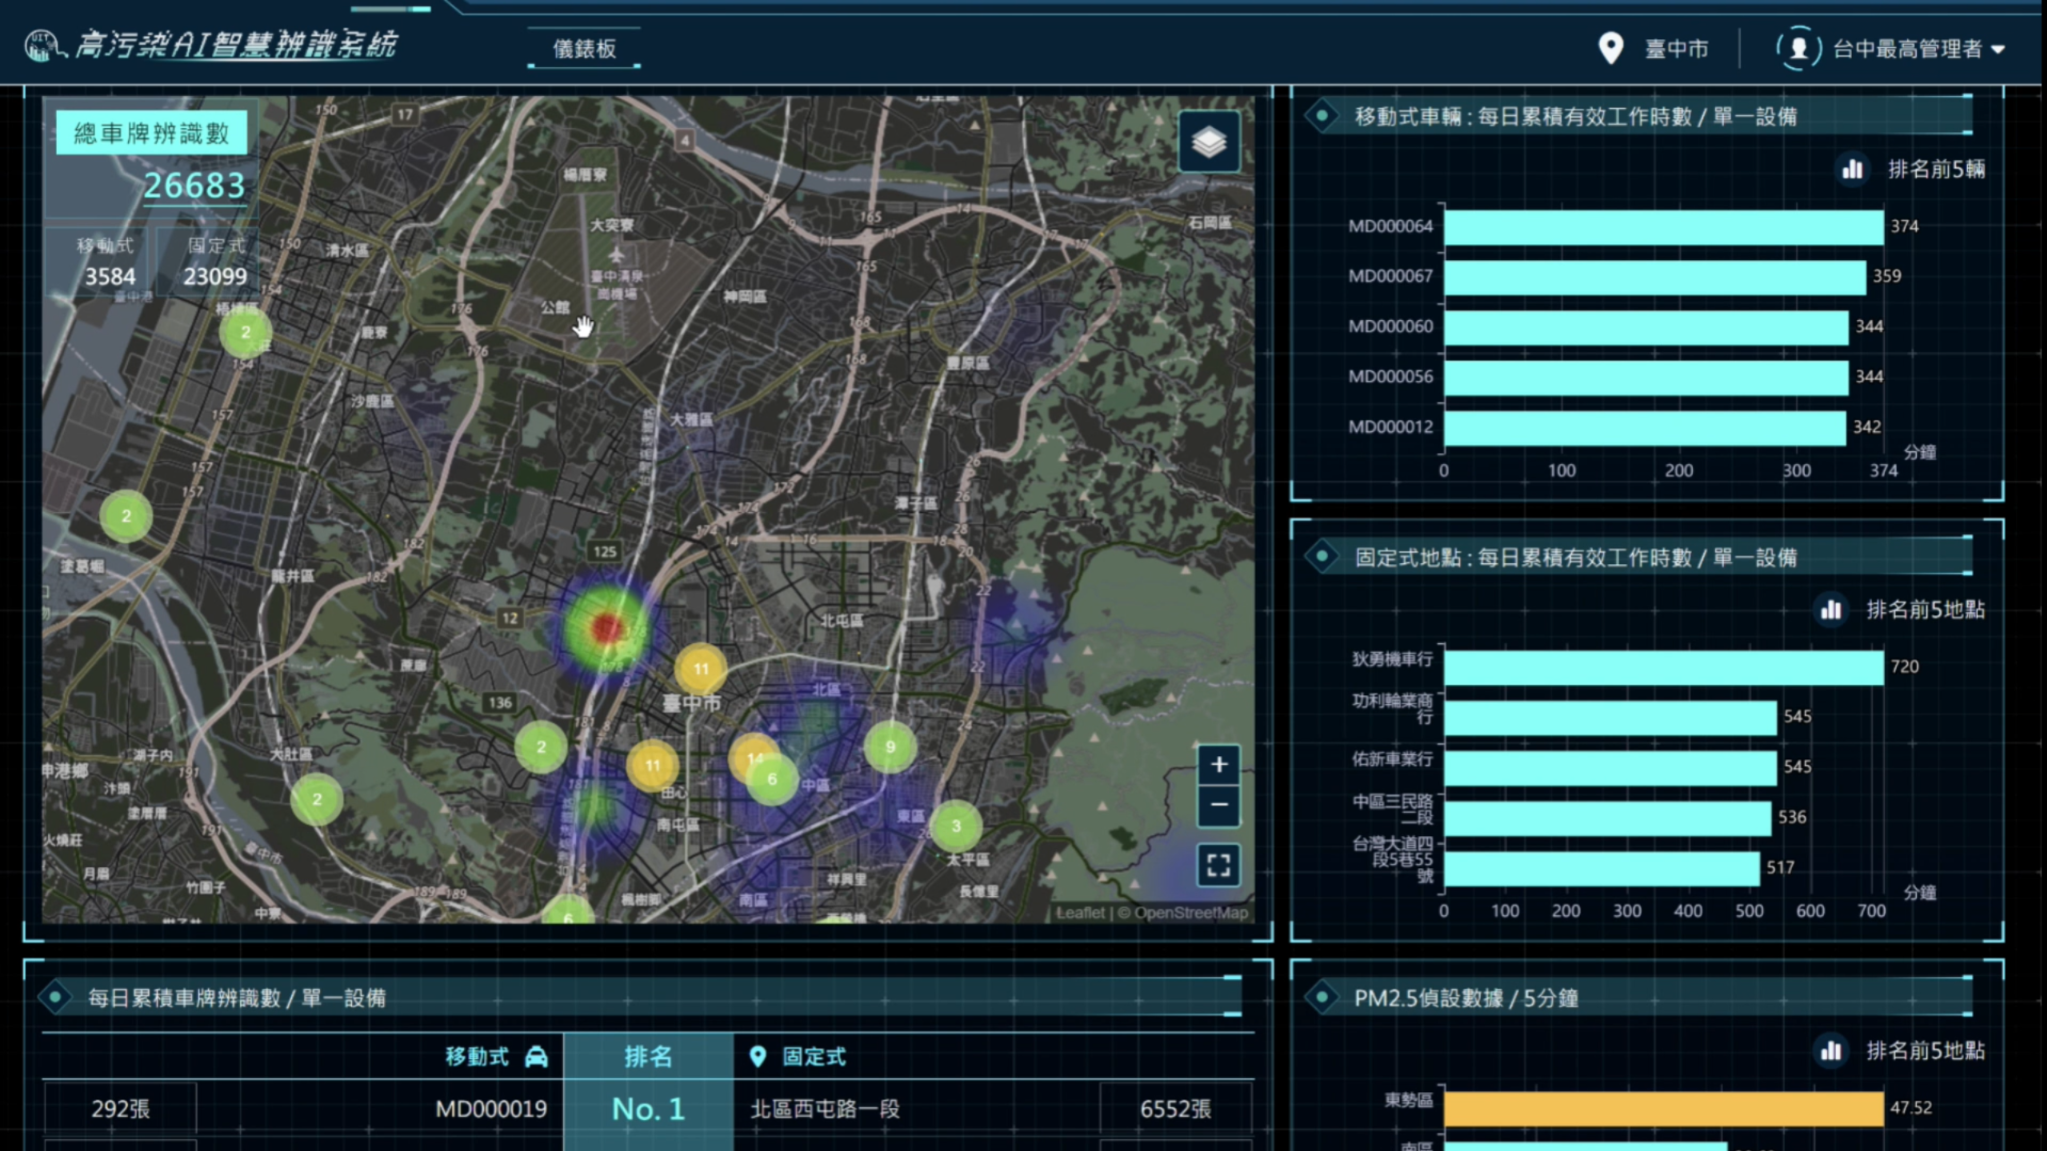Click the green cluster marker labeled 3

click(x=955, y=826)
